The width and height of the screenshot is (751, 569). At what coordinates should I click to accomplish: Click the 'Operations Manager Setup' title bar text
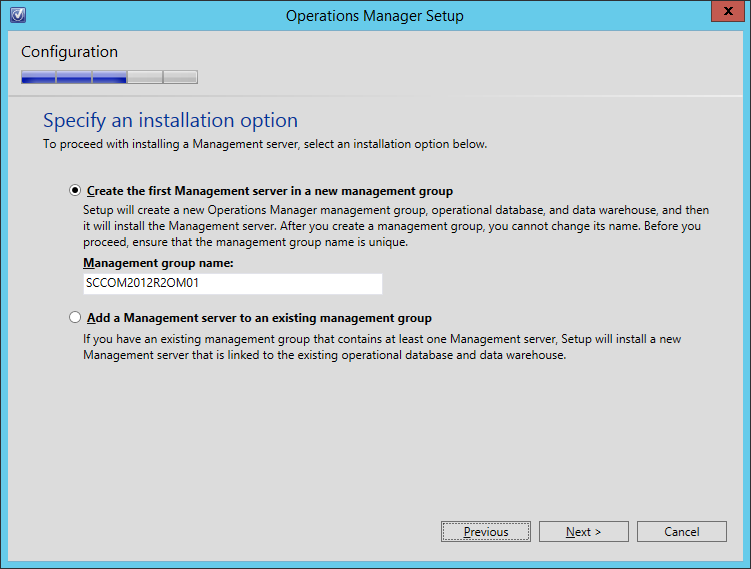(x=374, y=16)
